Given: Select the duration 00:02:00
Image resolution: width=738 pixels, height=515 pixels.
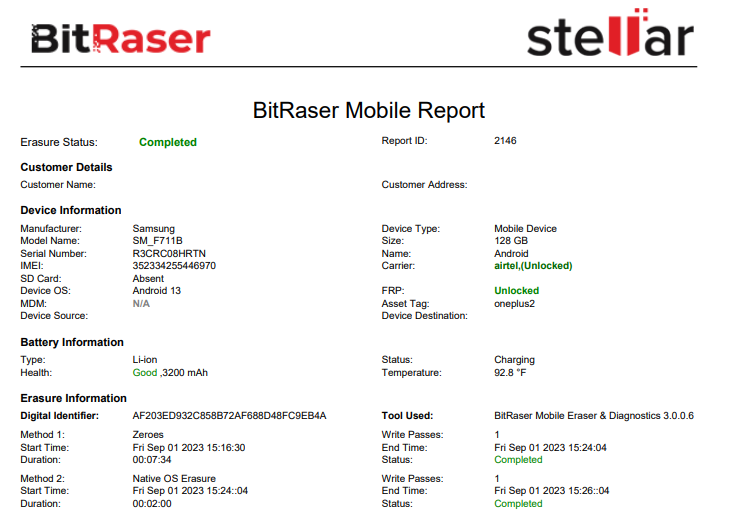Looking at the screenshot, I should pos(152,504).
